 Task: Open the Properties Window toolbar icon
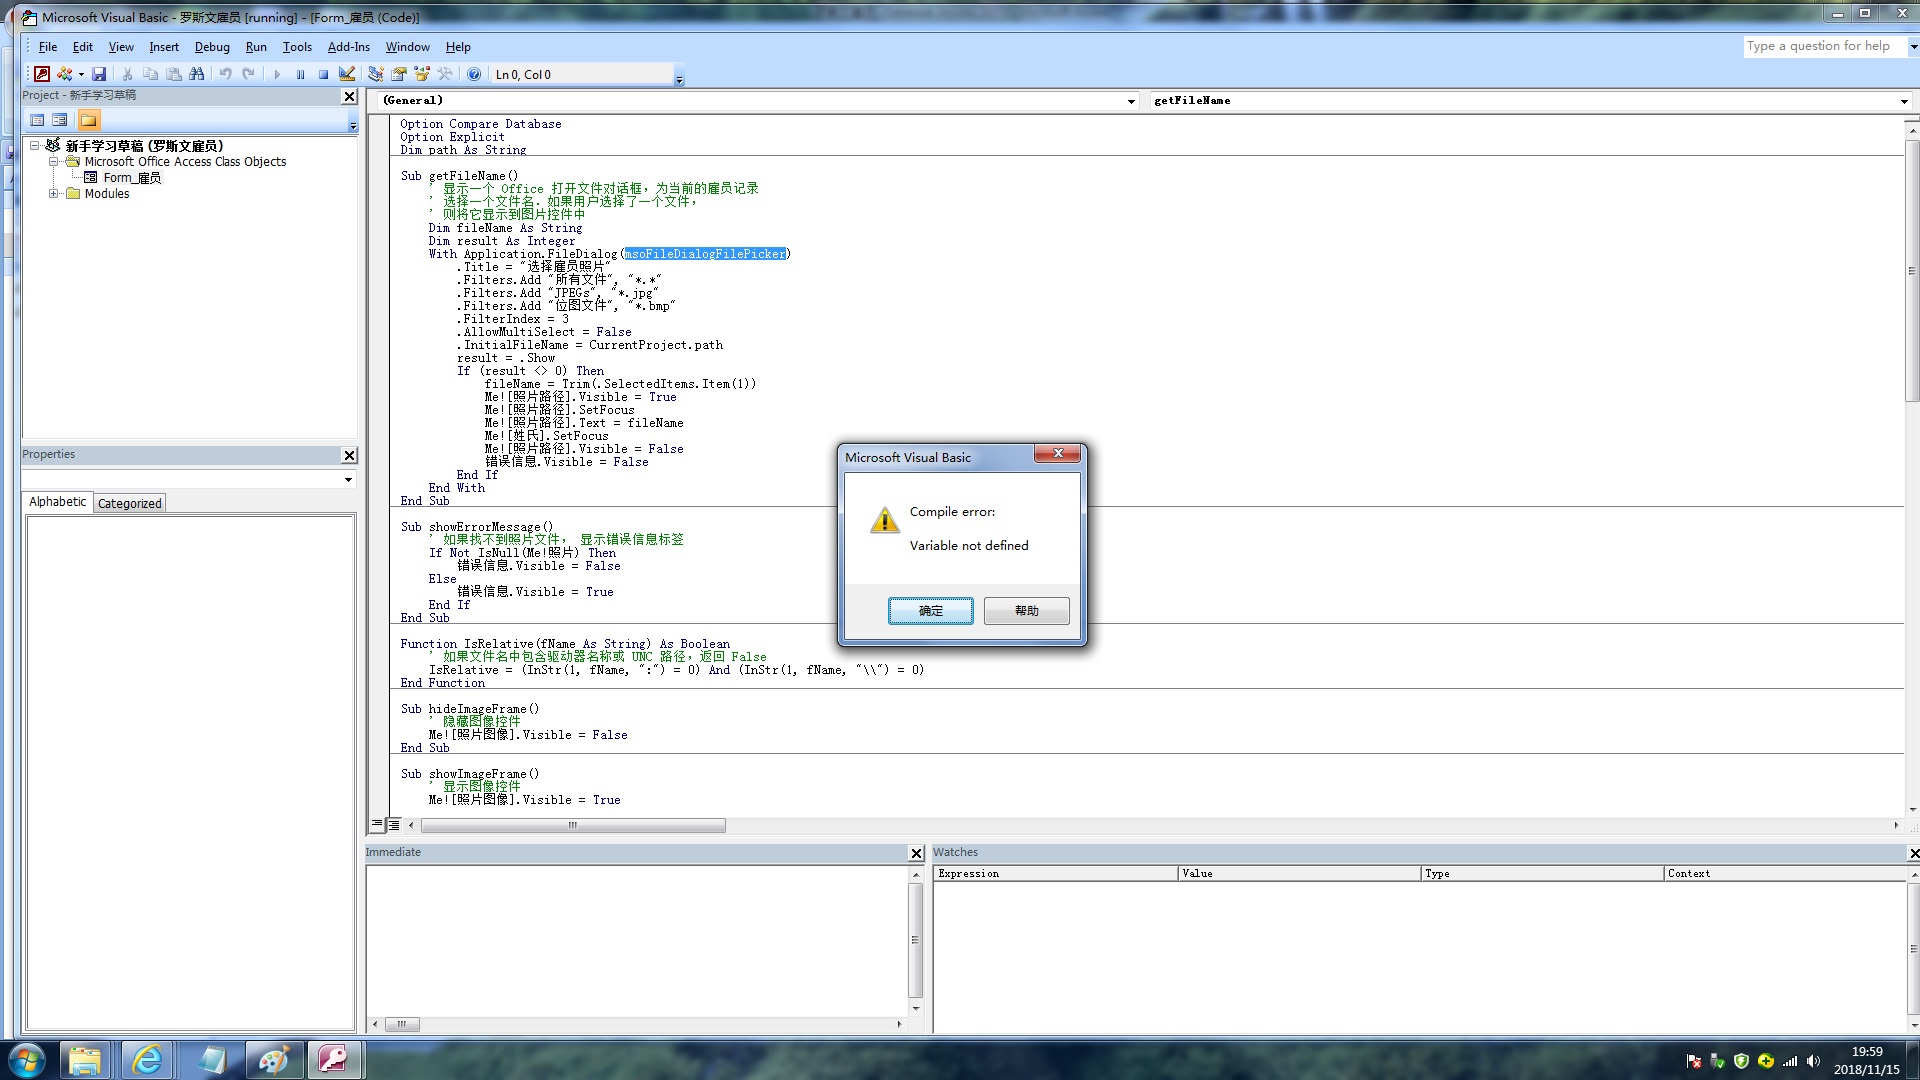click(398, 74)
